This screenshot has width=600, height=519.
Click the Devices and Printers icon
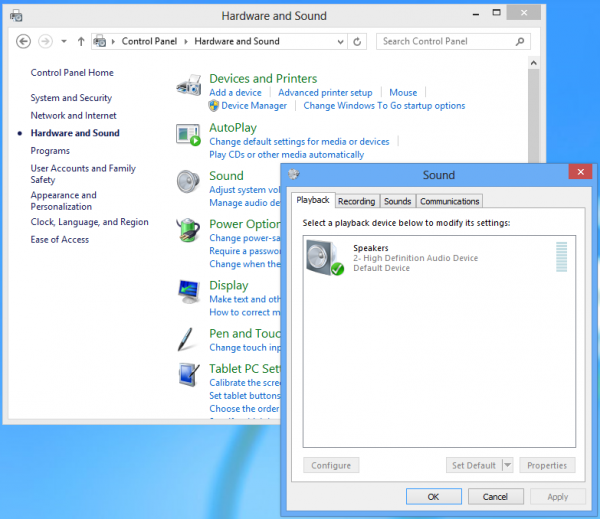tap(188, 87)
